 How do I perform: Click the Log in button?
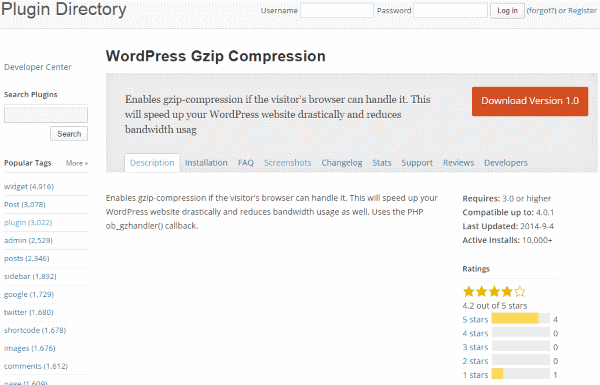[x=507, y=10]
